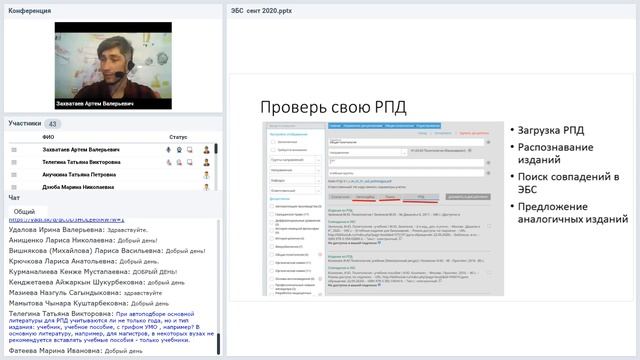Click chat message from Вишнякова (Михайлова) Лариса Васильевна

click(x=107, y=251)
